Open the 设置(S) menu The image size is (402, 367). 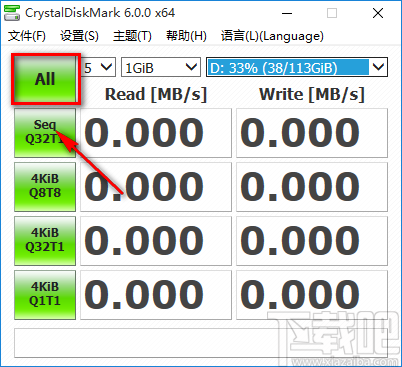coord(79,36)
